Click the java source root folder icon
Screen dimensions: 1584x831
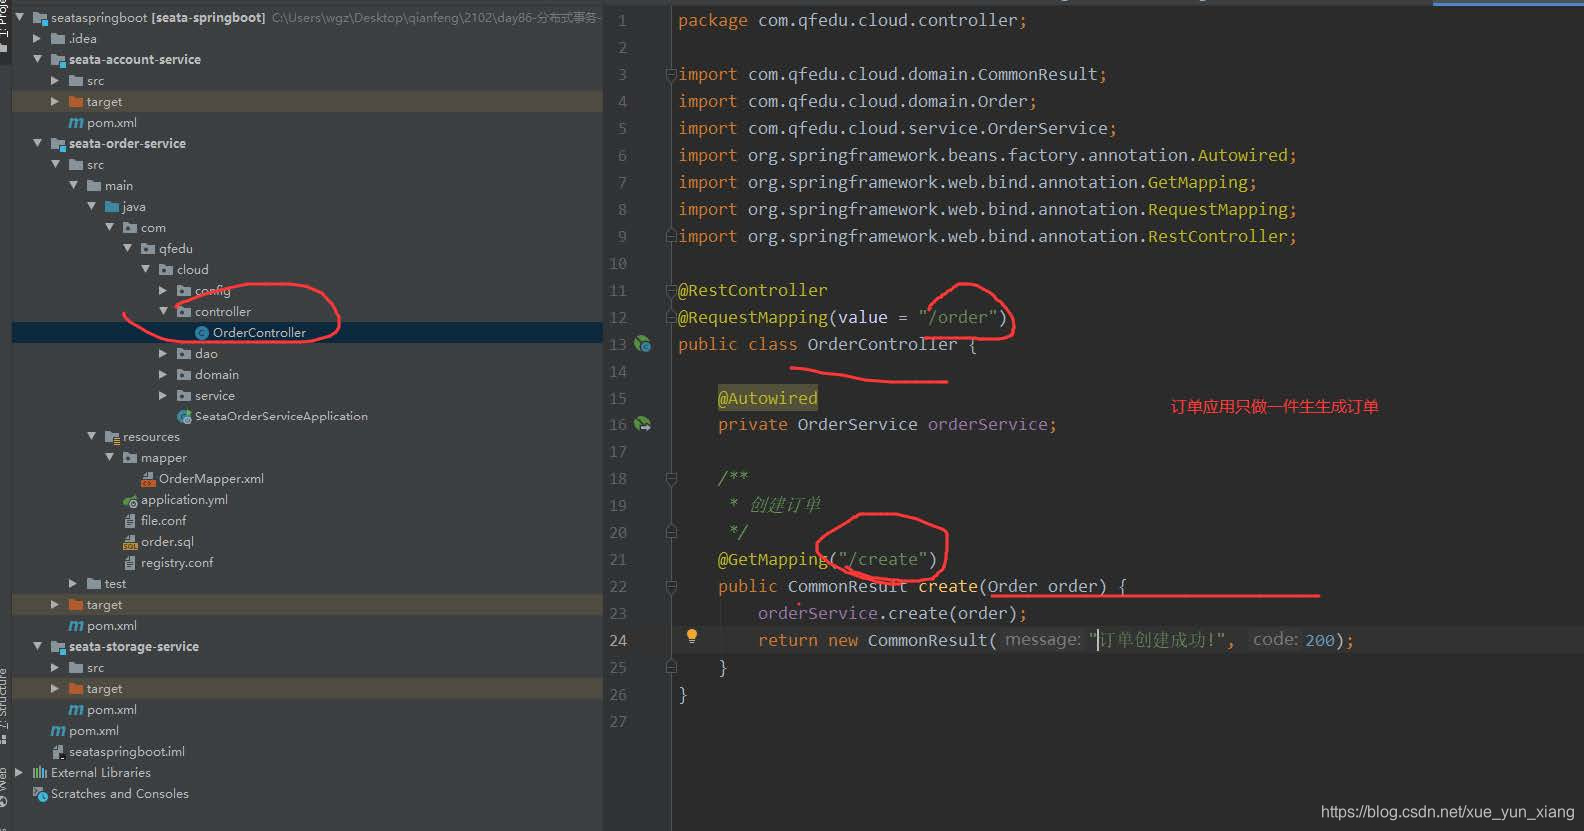point(112,207)
